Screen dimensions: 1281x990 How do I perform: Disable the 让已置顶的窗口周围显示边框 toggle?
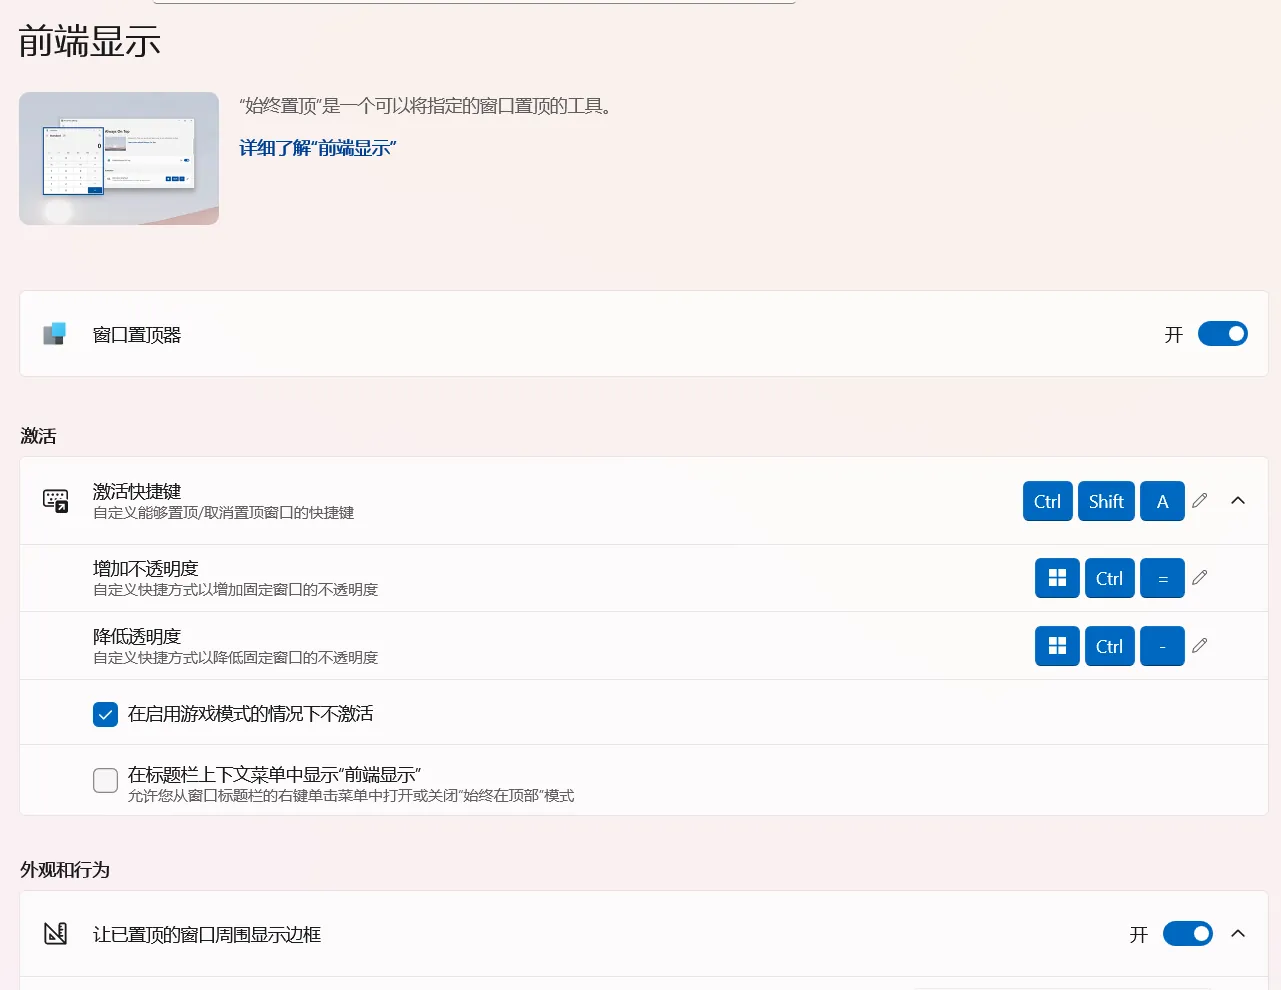click(1187, 934)
